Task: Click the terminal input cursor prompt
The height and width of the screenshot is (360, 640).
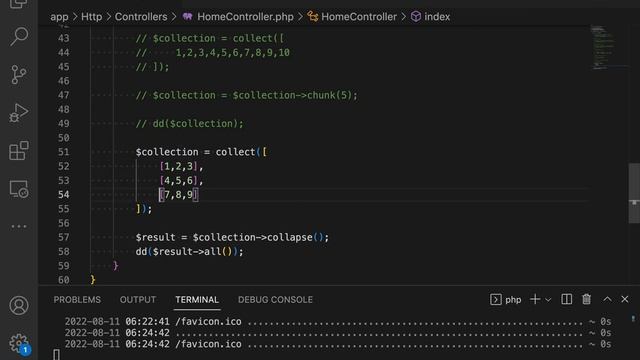Action: [x=56, y=354]
